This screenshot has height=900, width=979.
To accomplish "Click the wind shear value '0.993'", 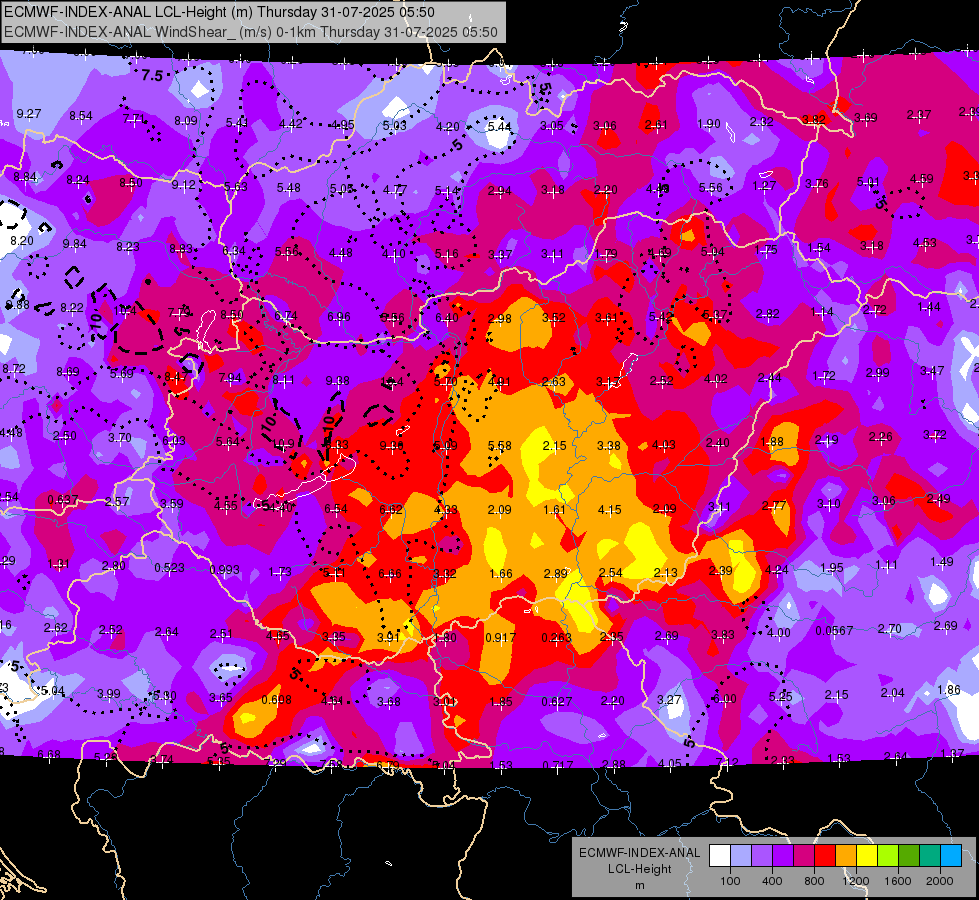I will pyautogui.click(x=225, y=570).
